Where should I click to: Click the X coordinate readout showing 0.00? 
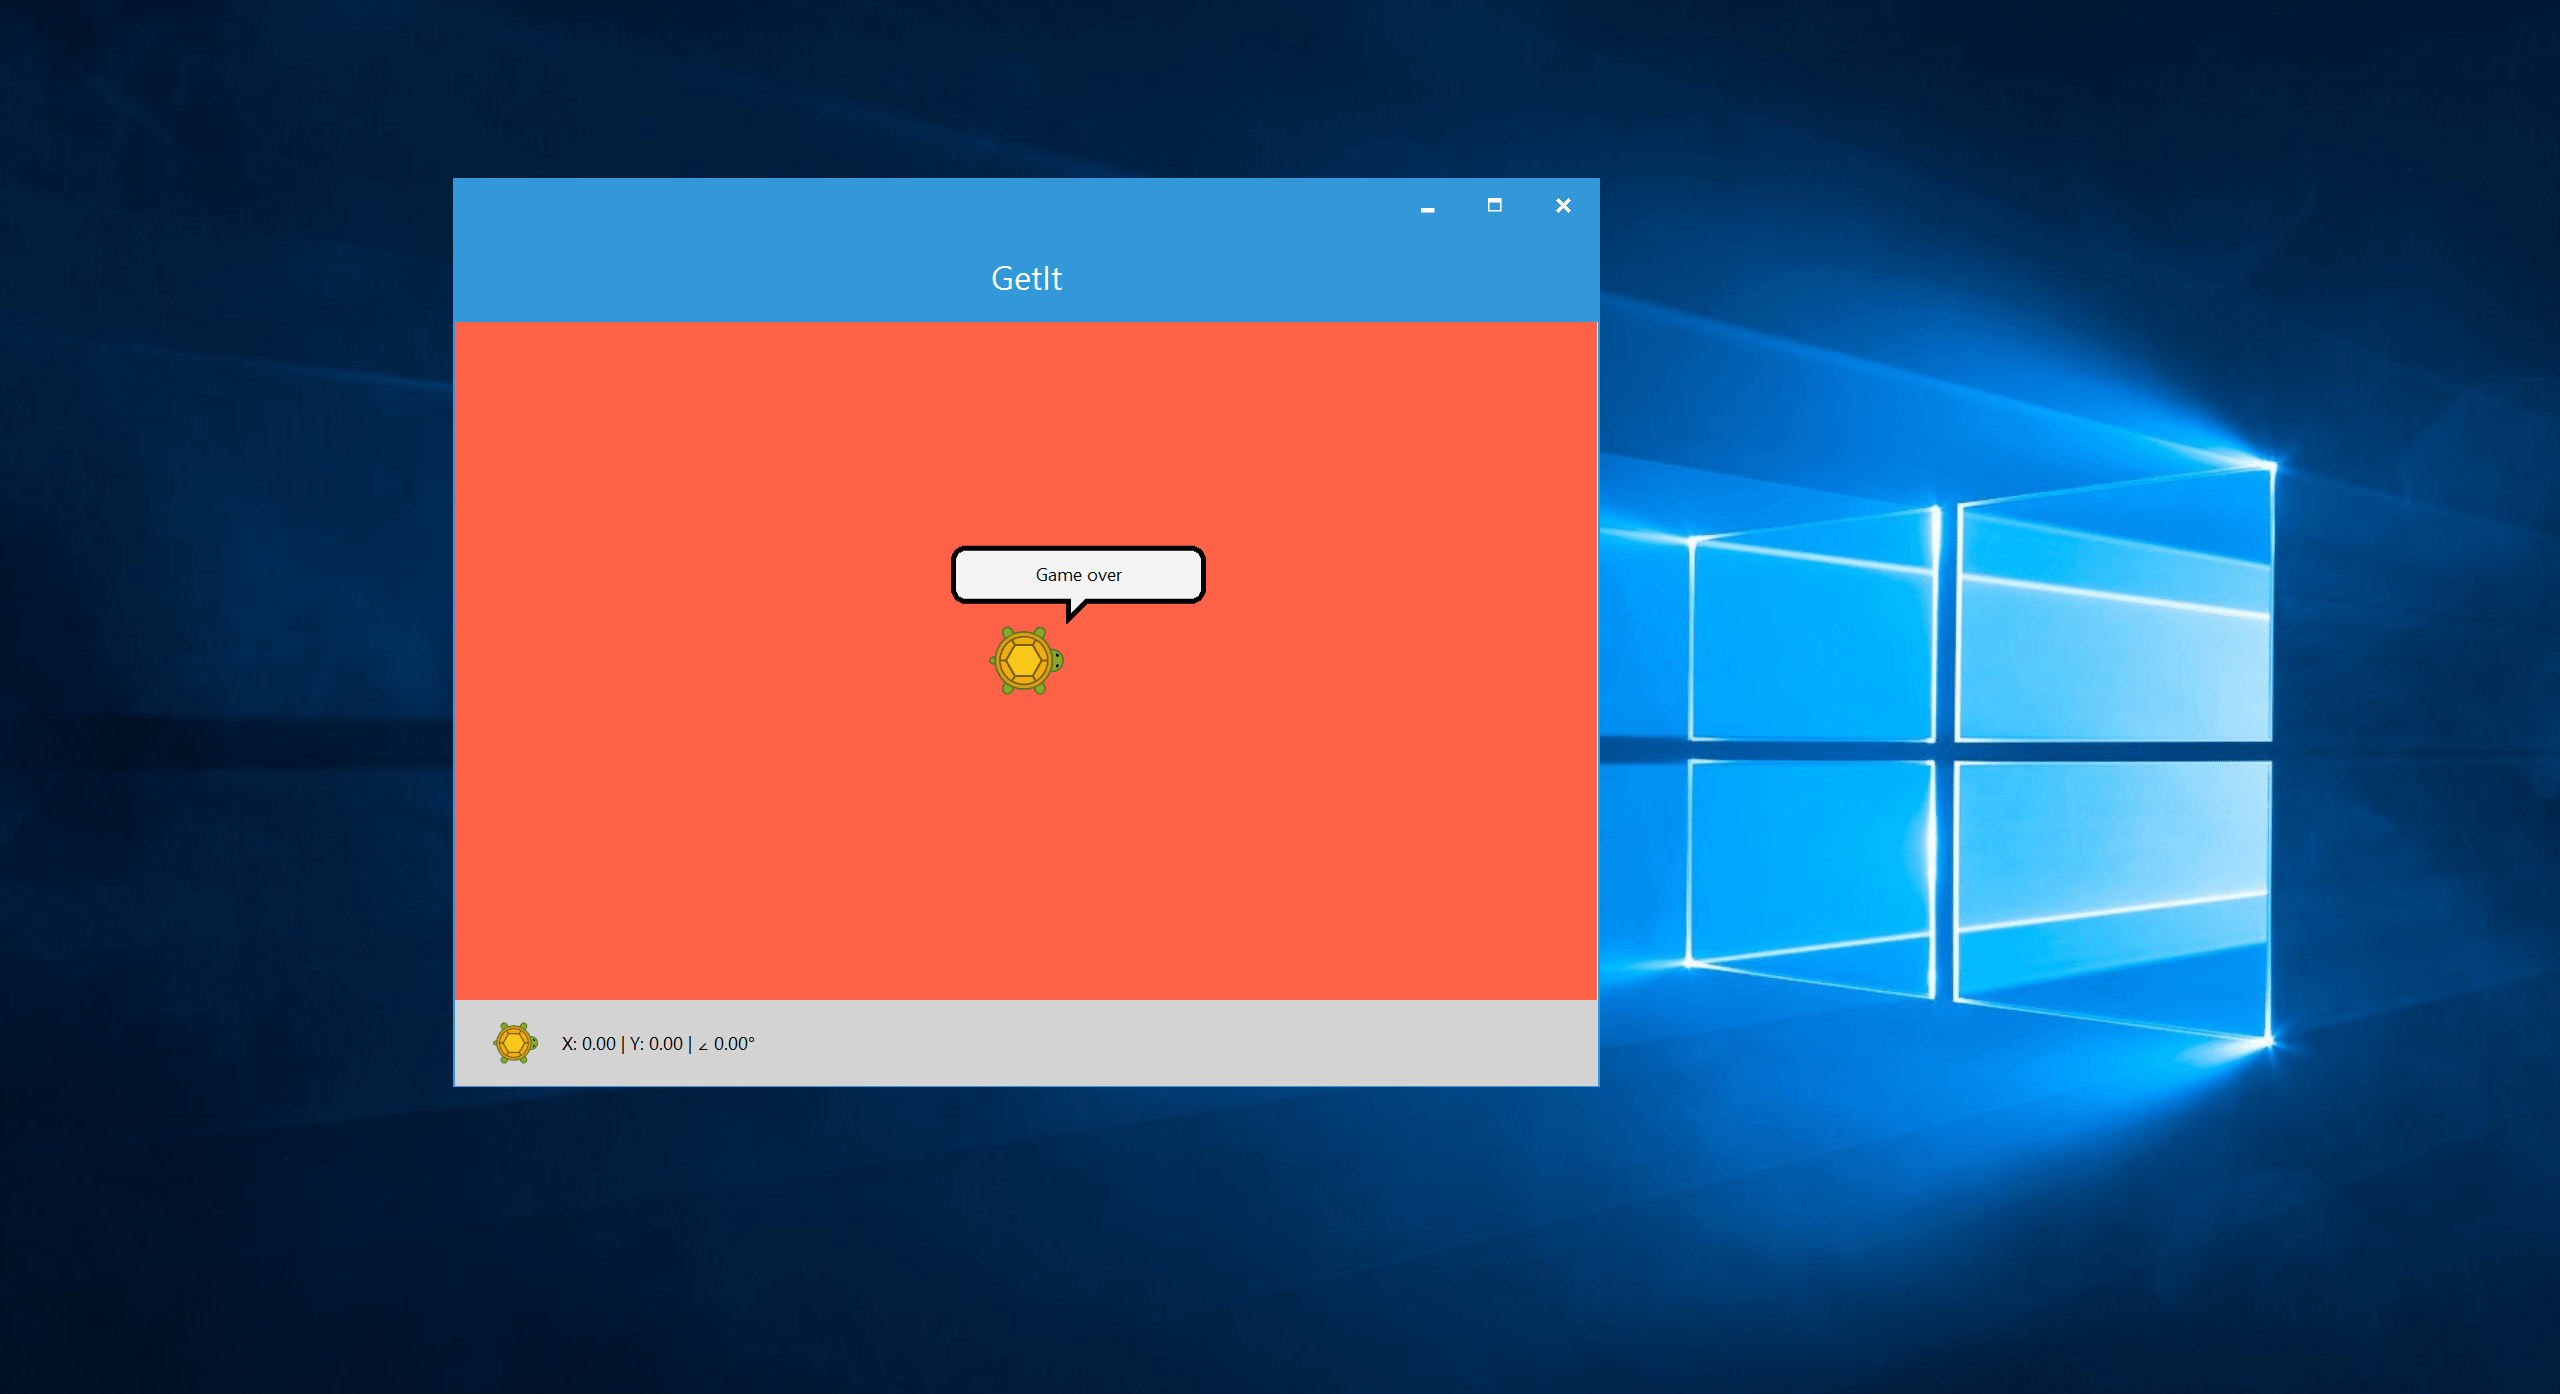[x=589, y=1043]
